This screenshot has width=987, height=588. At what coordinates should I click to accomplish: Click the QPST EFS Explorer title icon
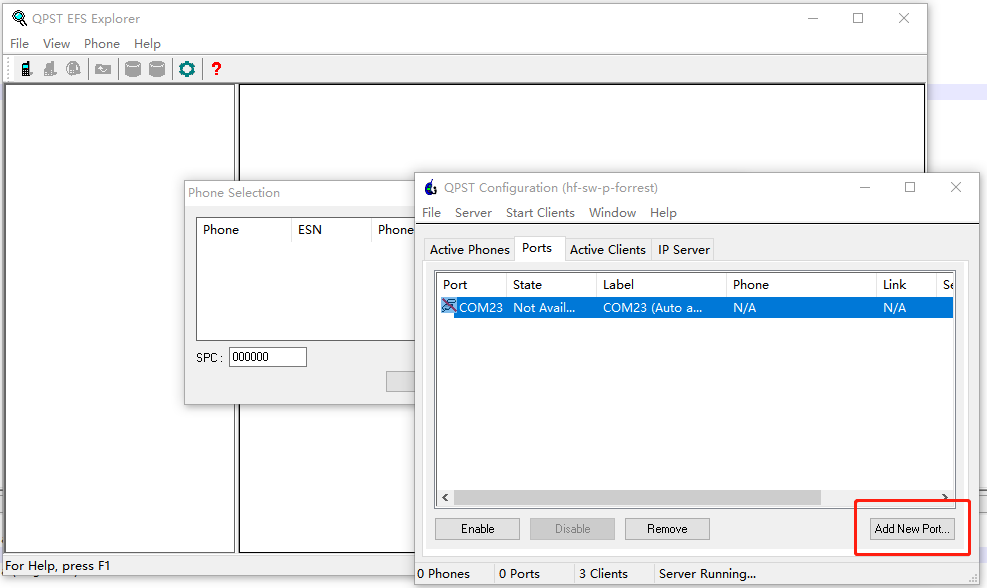20,18
